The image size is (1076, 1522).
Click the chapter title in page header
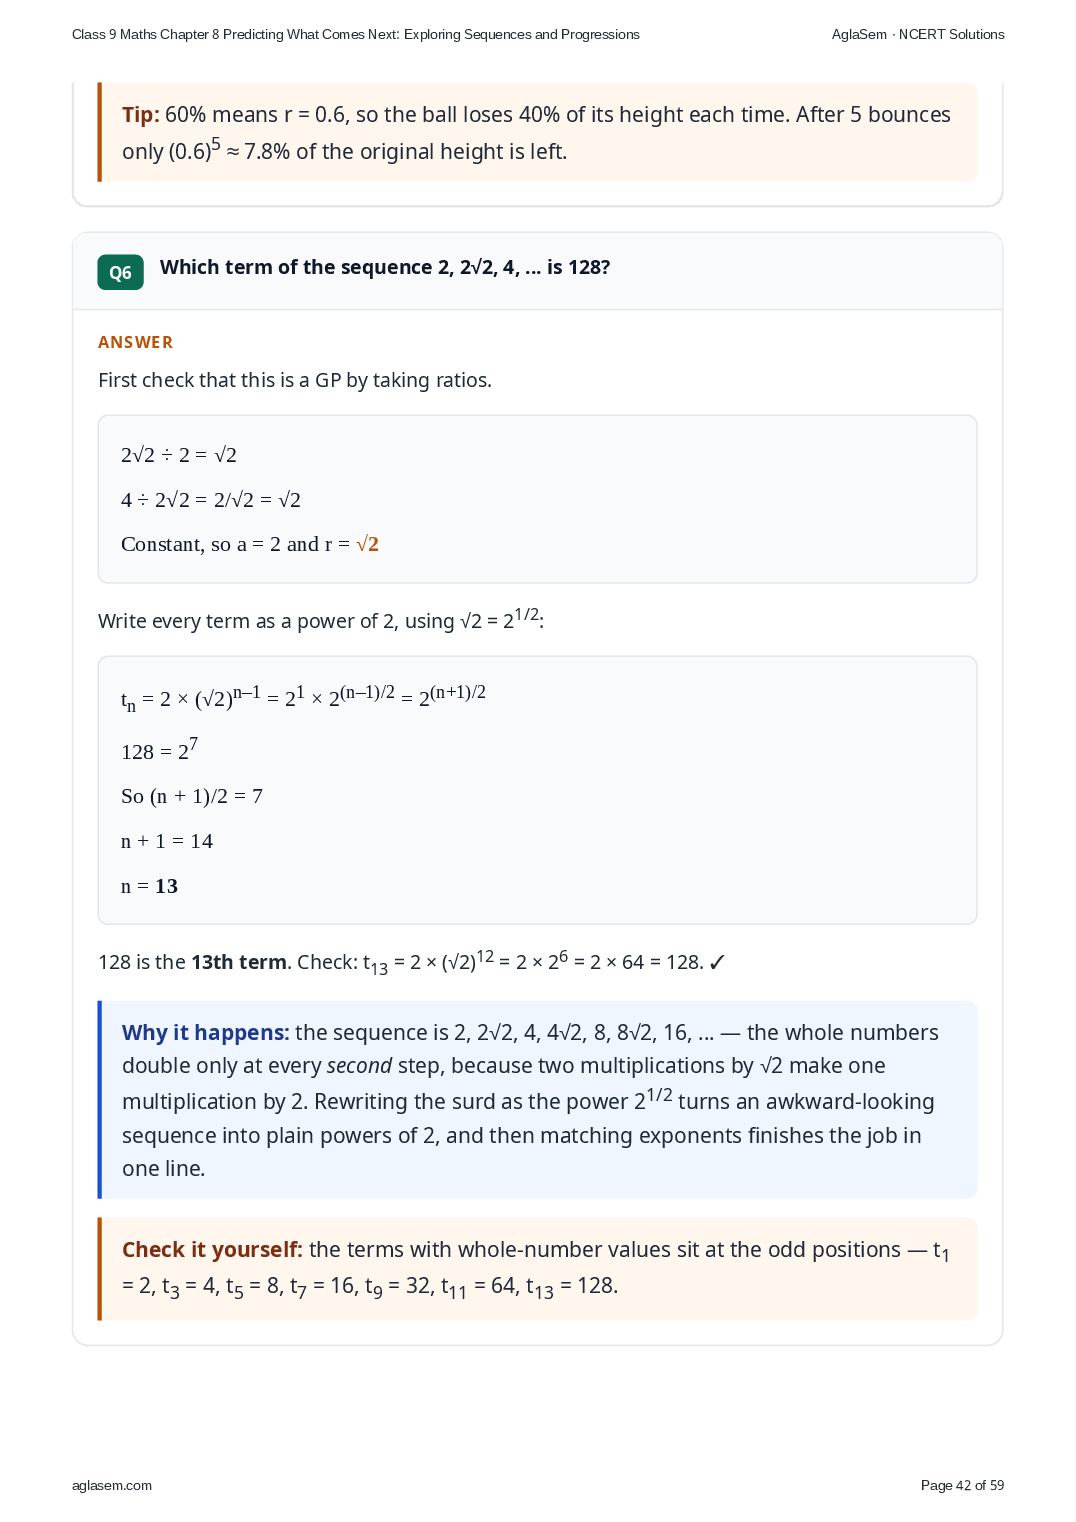point(356,34)
